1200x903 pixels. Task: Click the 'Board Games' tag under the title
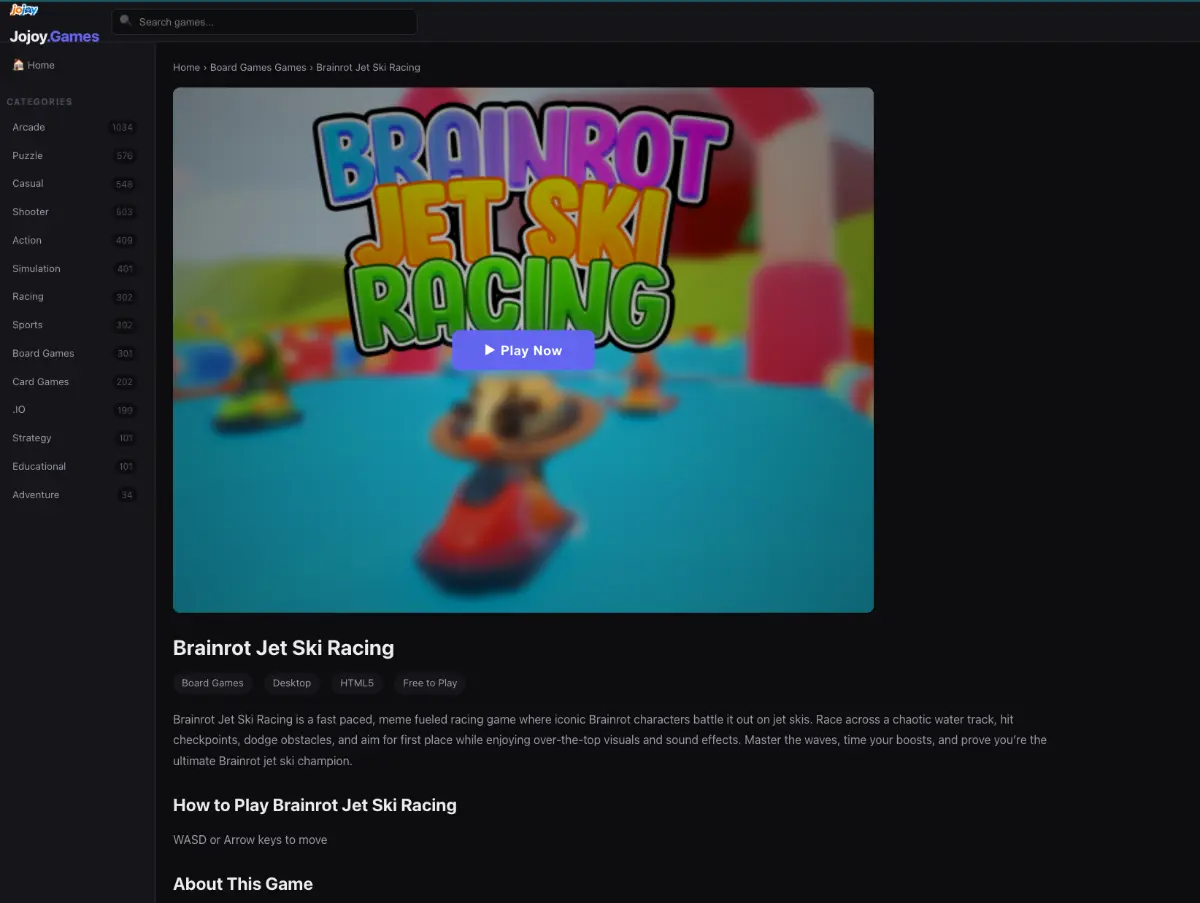click(x=212, y=683)
